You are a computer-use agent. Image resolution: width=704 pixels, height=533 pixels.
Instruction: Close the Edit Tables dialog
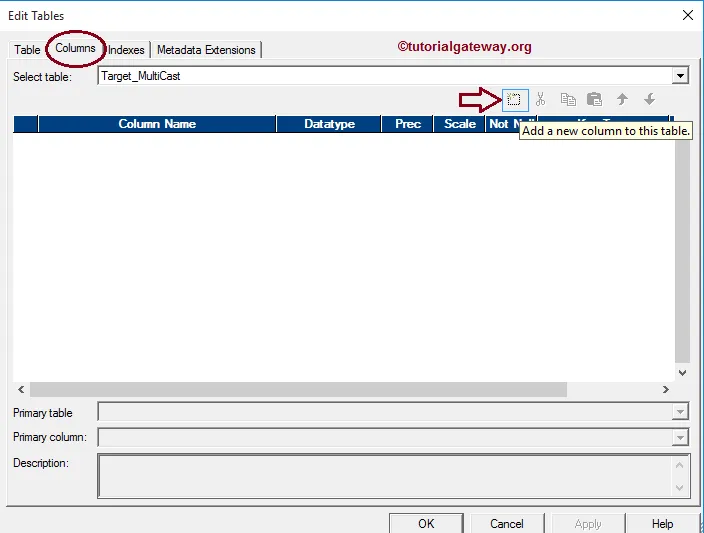click(687, 15)
